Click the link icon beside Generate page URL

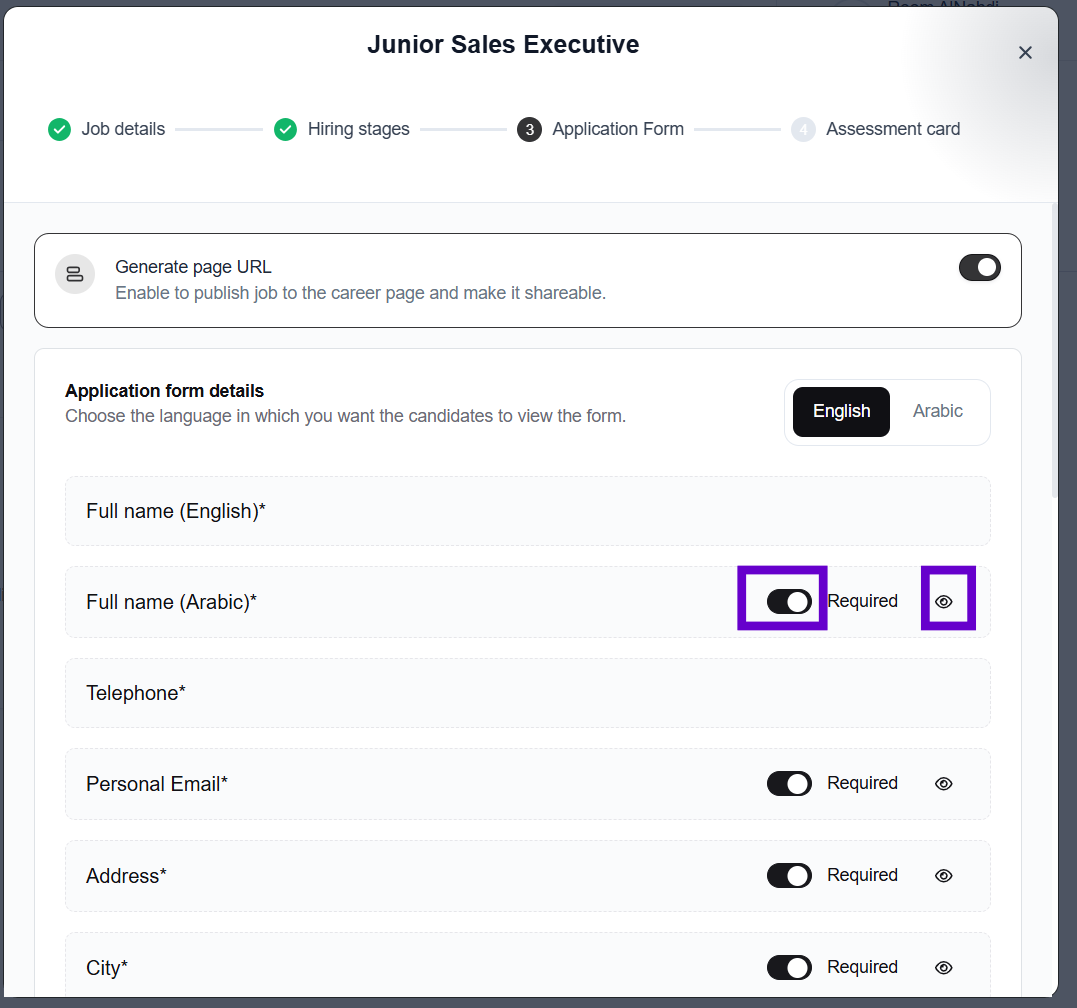click(x=75, y=274)
